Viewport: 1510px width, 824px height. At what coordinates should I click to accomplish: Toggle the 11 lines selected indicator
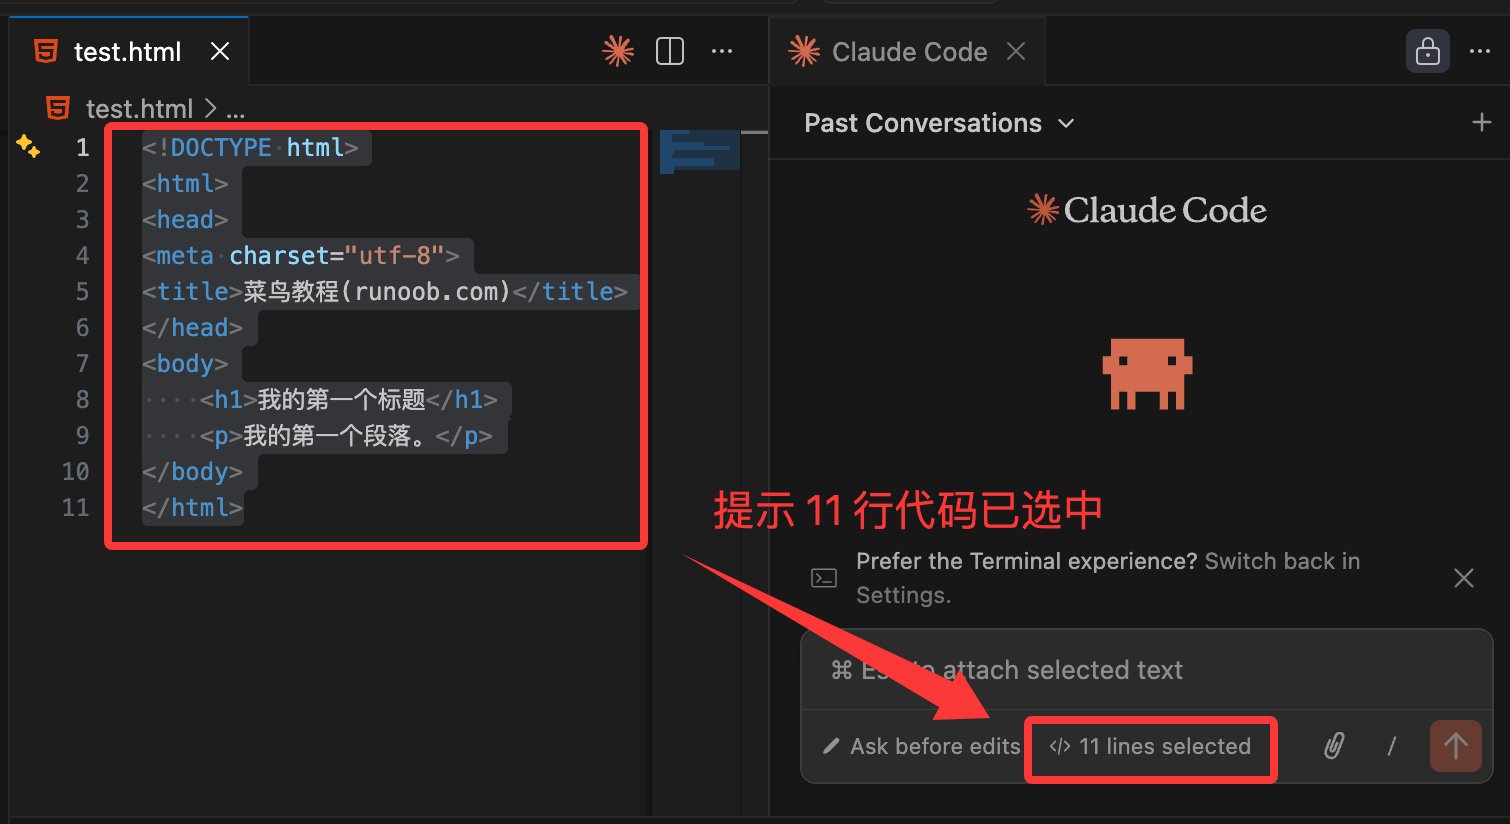(1151, 747)
